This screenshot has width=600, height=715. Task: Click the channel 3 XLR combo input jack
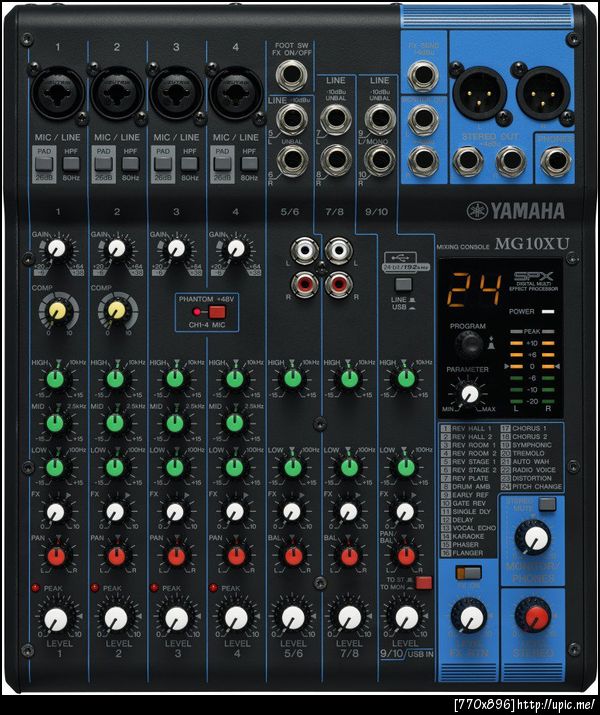(x=176, y=93)
